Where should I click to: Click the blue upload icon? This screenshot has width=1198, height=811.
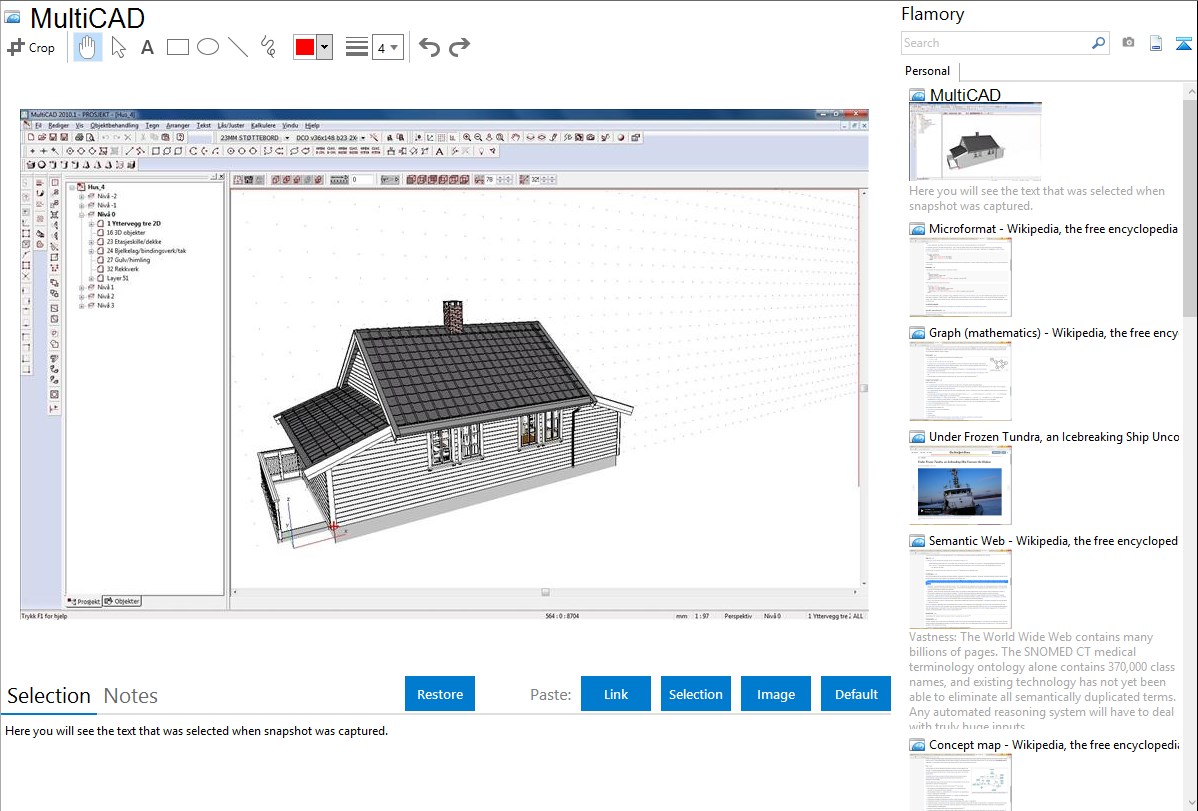coord(1183,44)
